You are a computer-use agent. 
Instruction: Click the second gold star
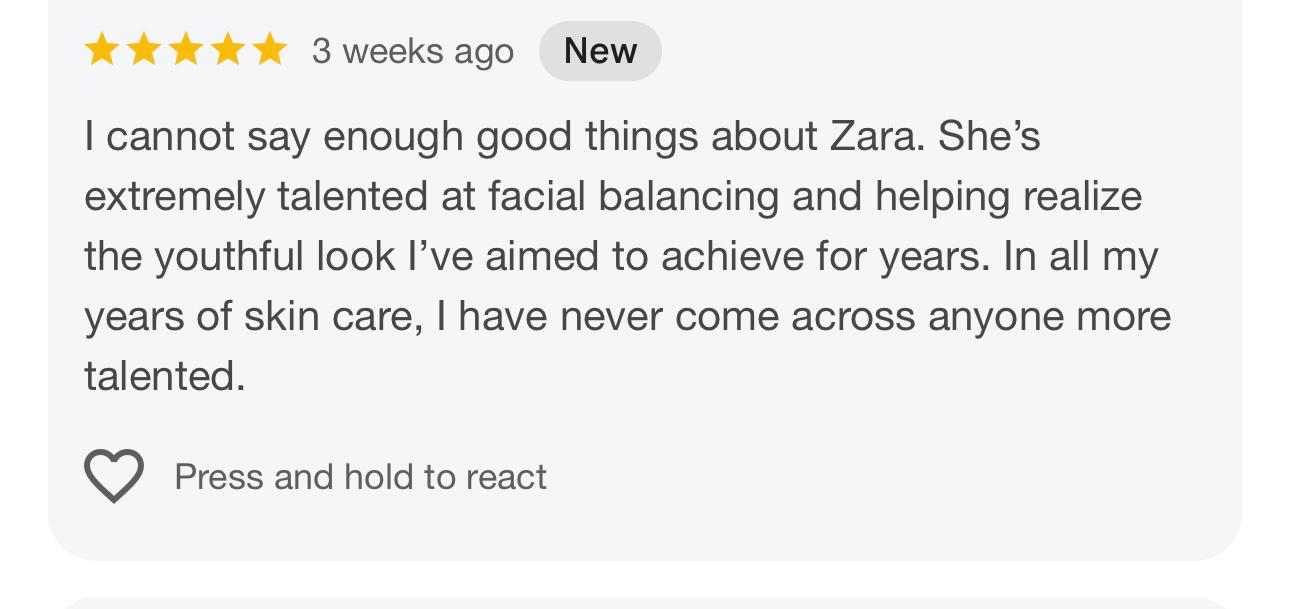click(144, 50)
